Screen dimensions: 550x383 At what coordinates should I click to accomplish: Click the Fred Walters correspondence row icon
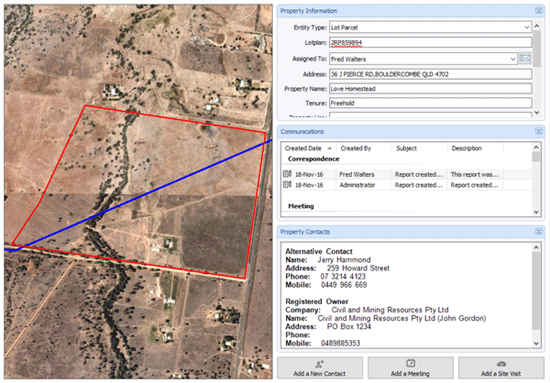pos(287,174)
